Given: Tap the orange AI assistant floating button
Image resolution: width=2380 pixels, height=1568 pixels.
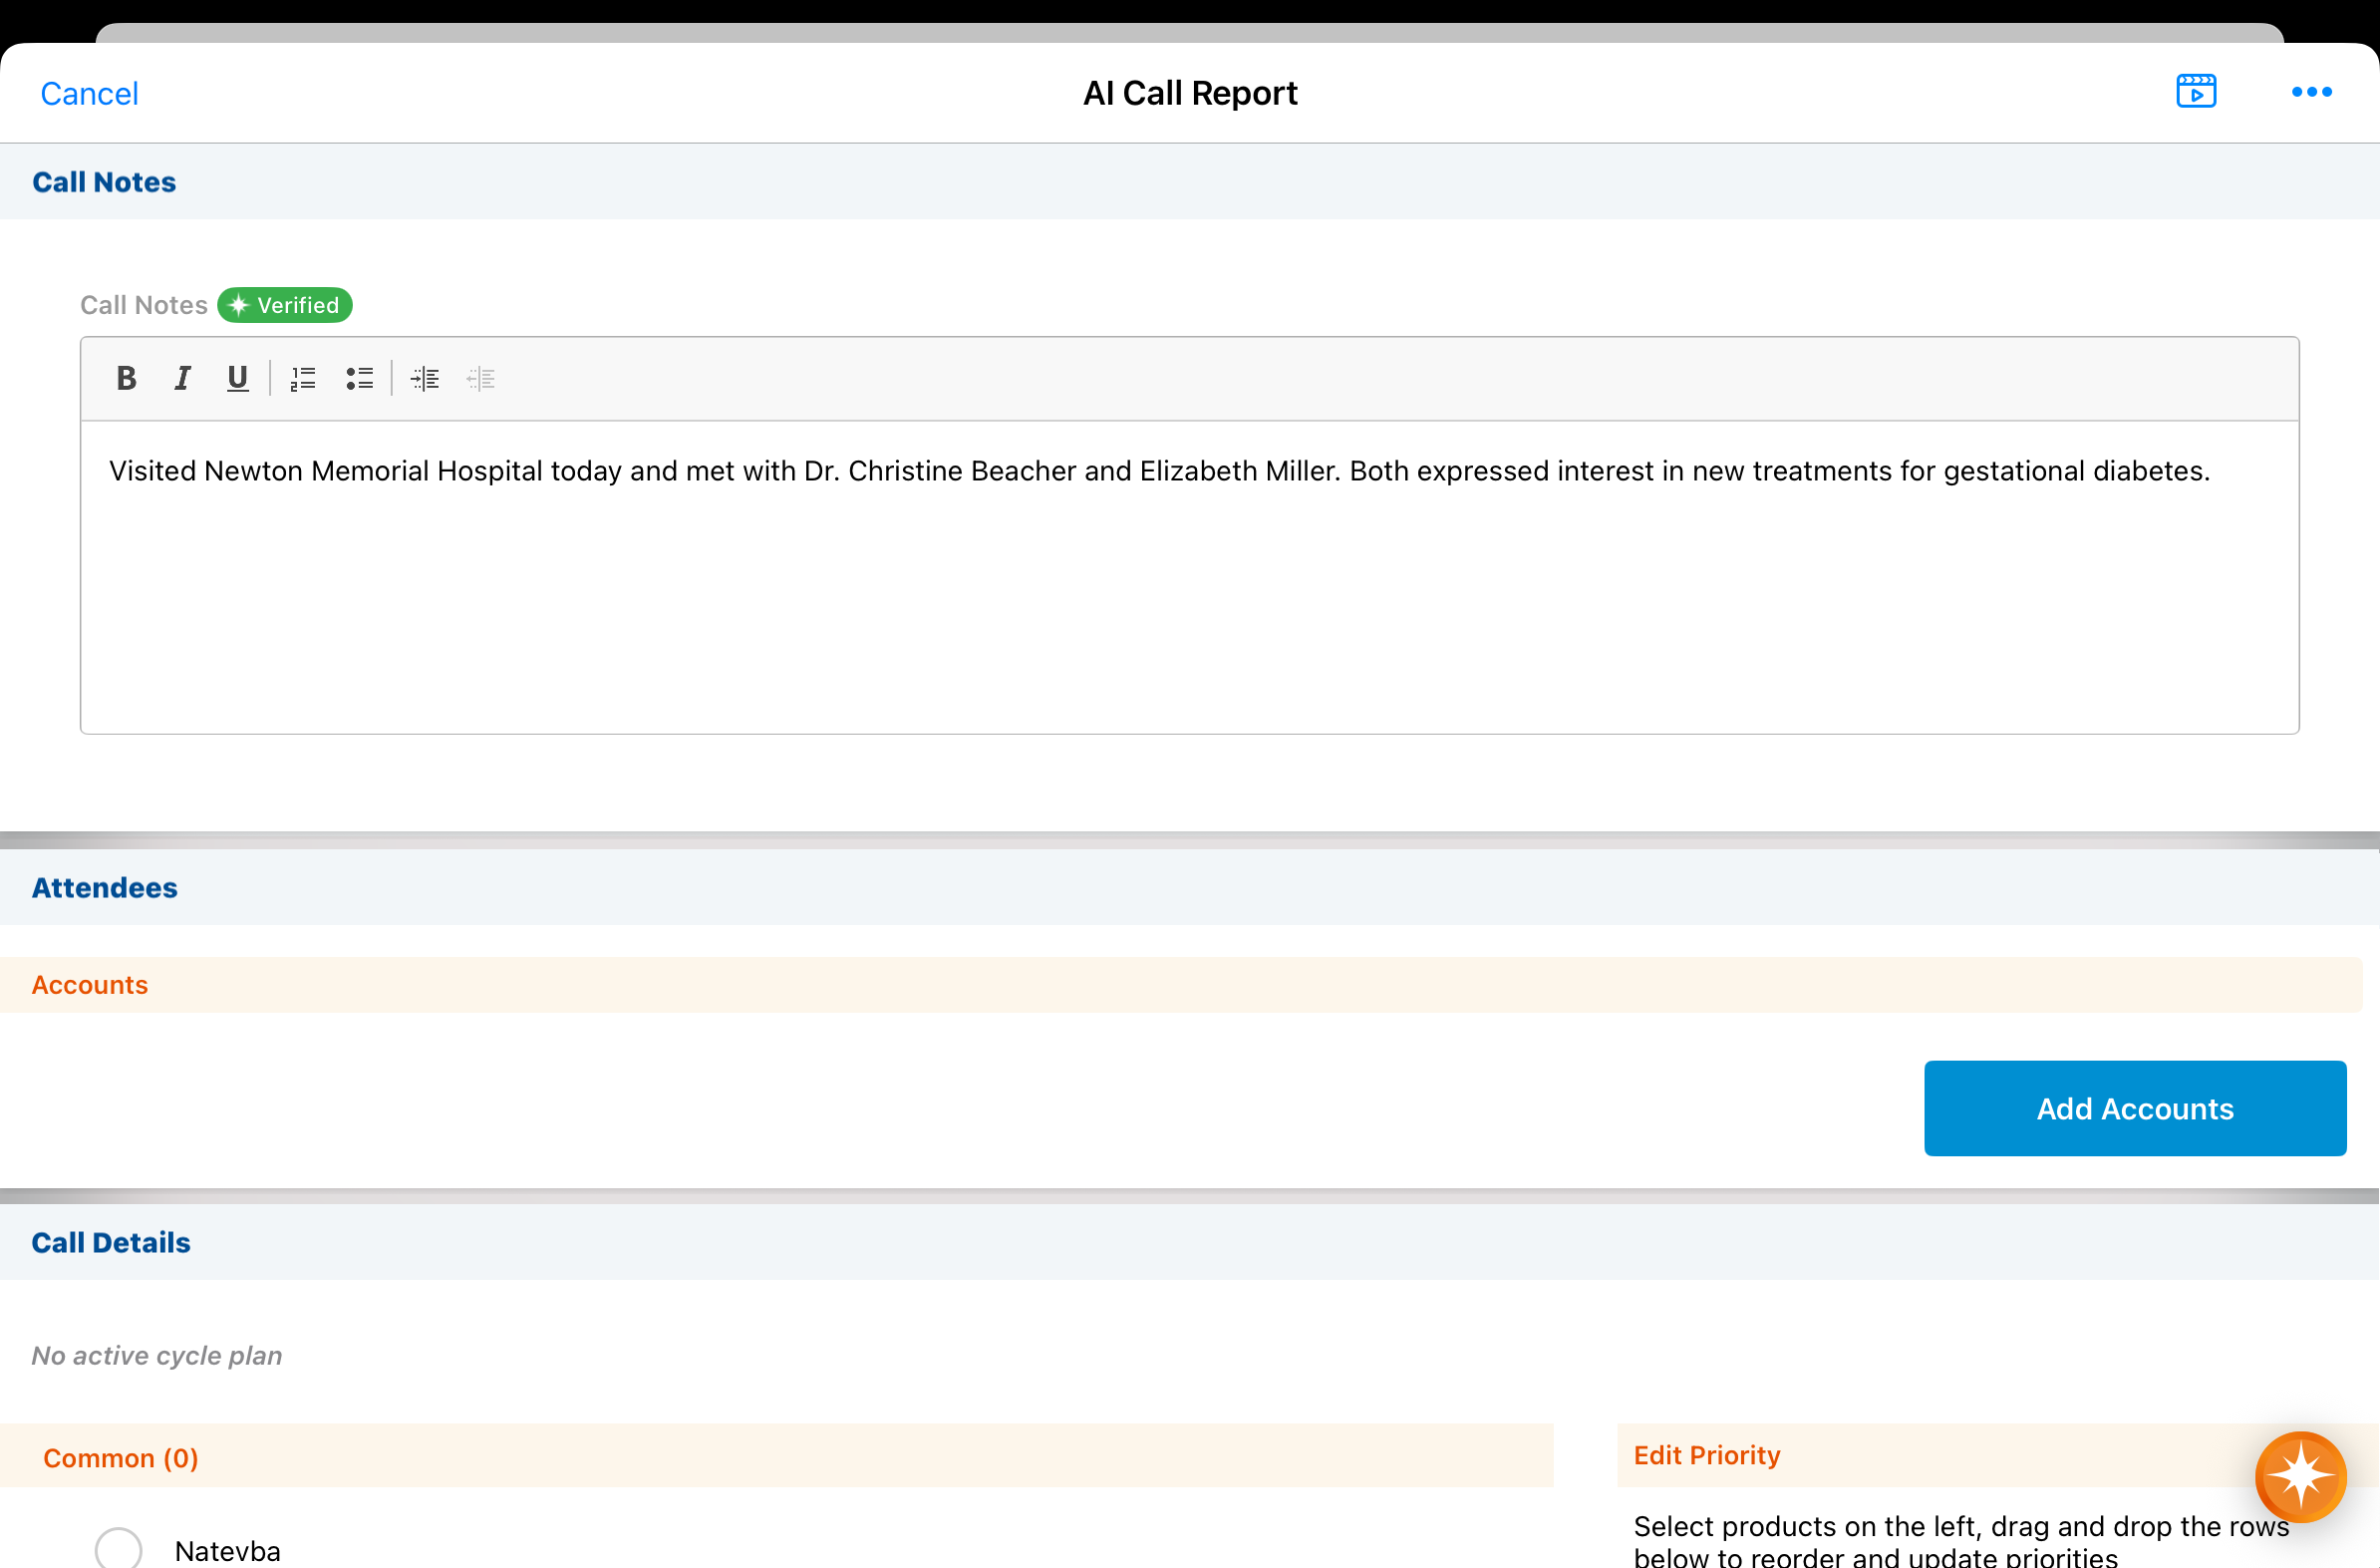Looking at the screenshot, I should (x=2300, y=1476).
